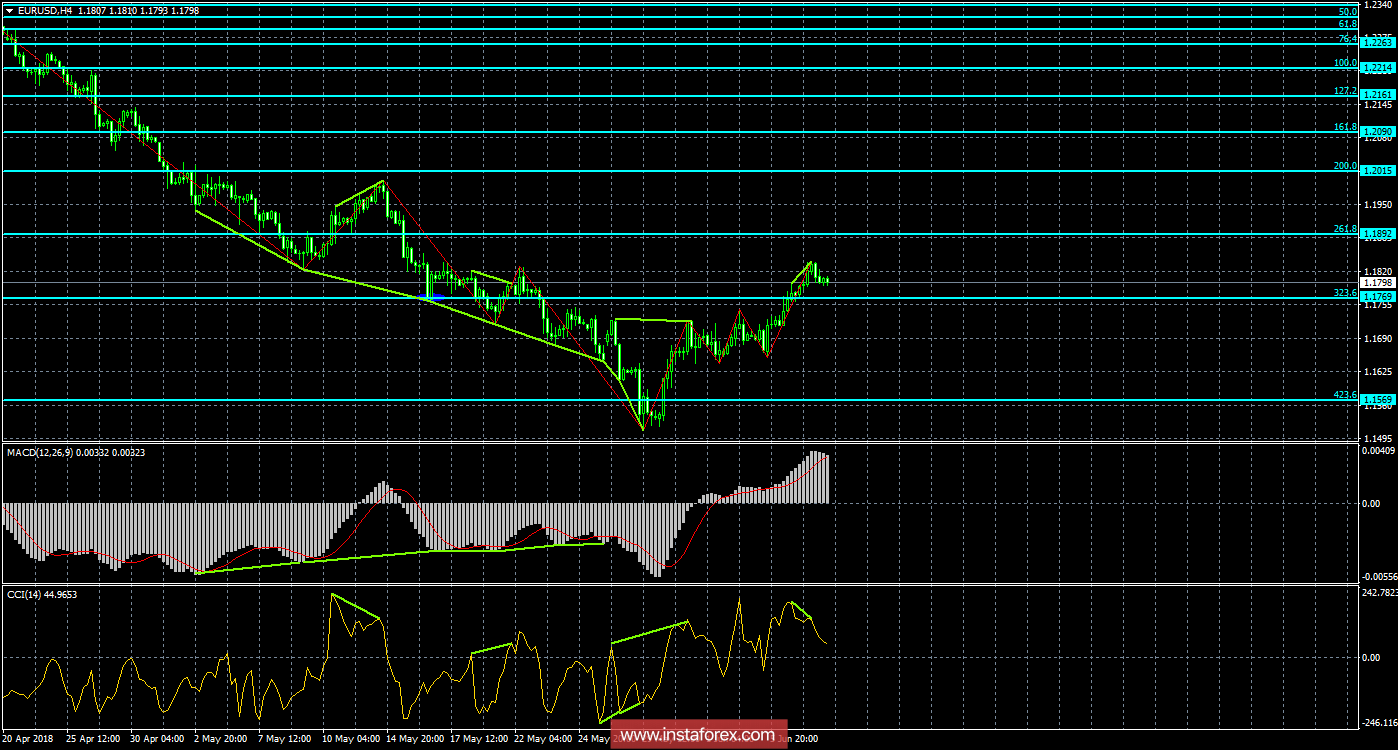Select the 200.0 Fibonacci level label

[x=1345, y=166]
